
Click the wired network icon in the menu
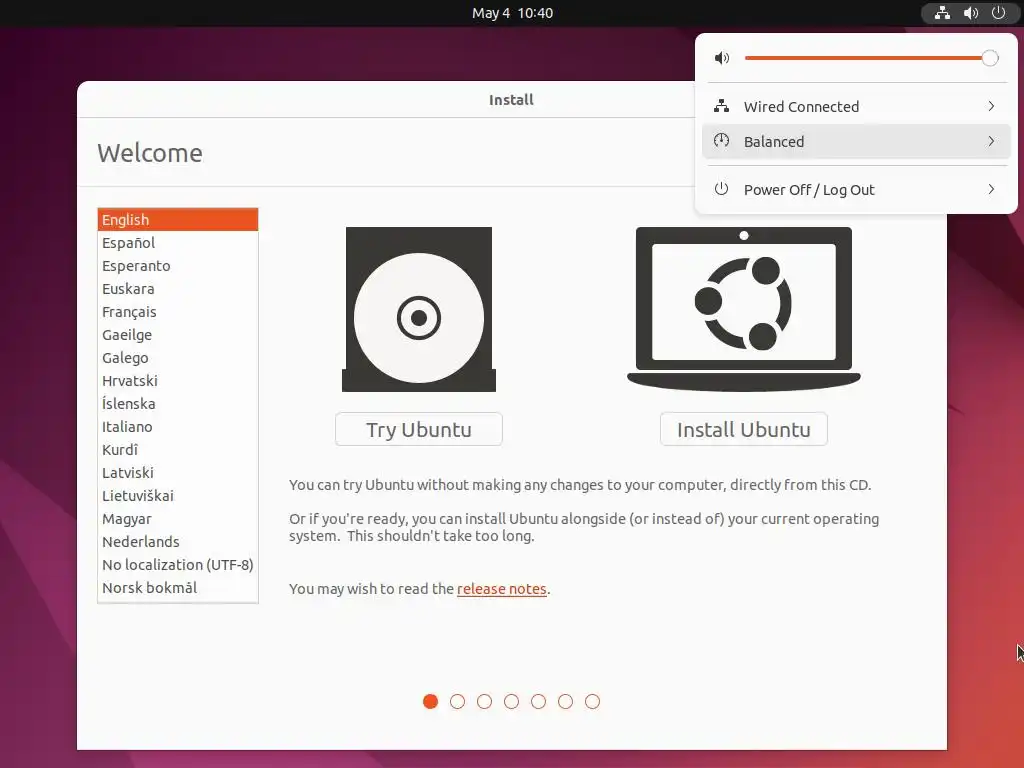tap(722, 106)
